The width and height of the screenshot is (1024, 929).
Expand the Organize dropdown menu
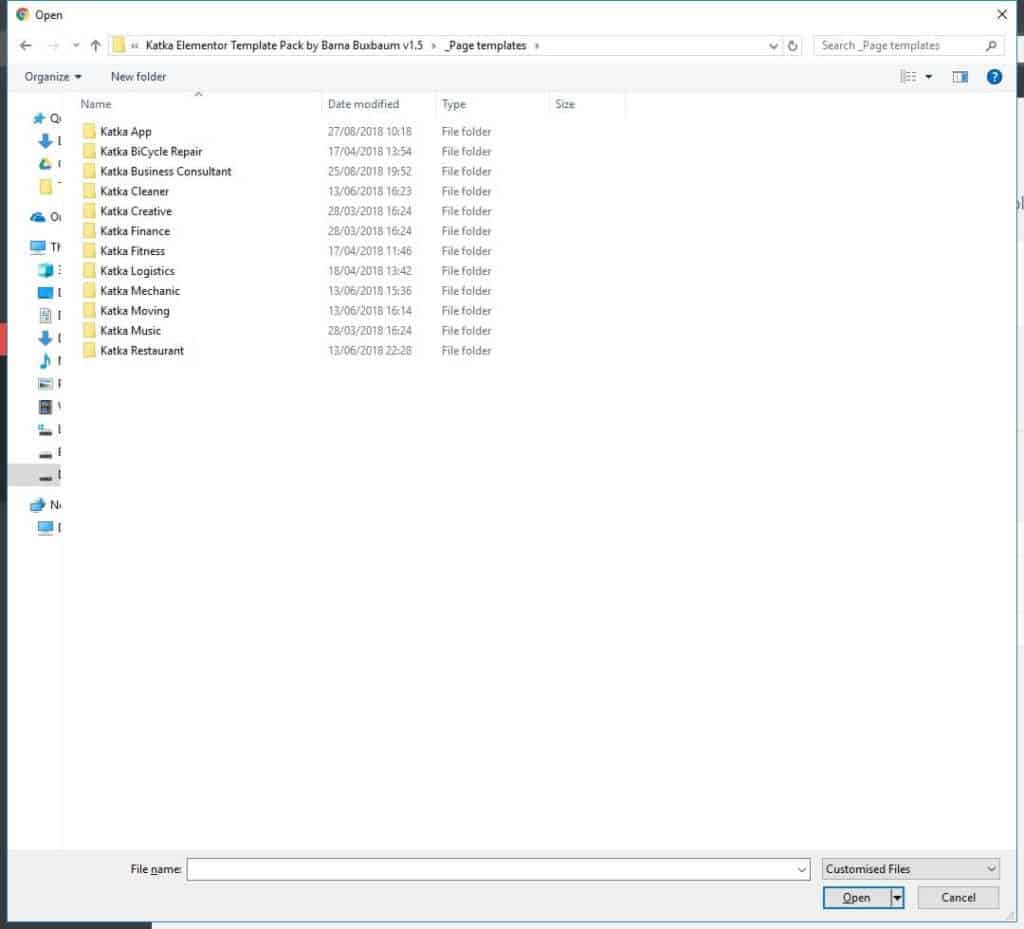click(x=53, y=77)
